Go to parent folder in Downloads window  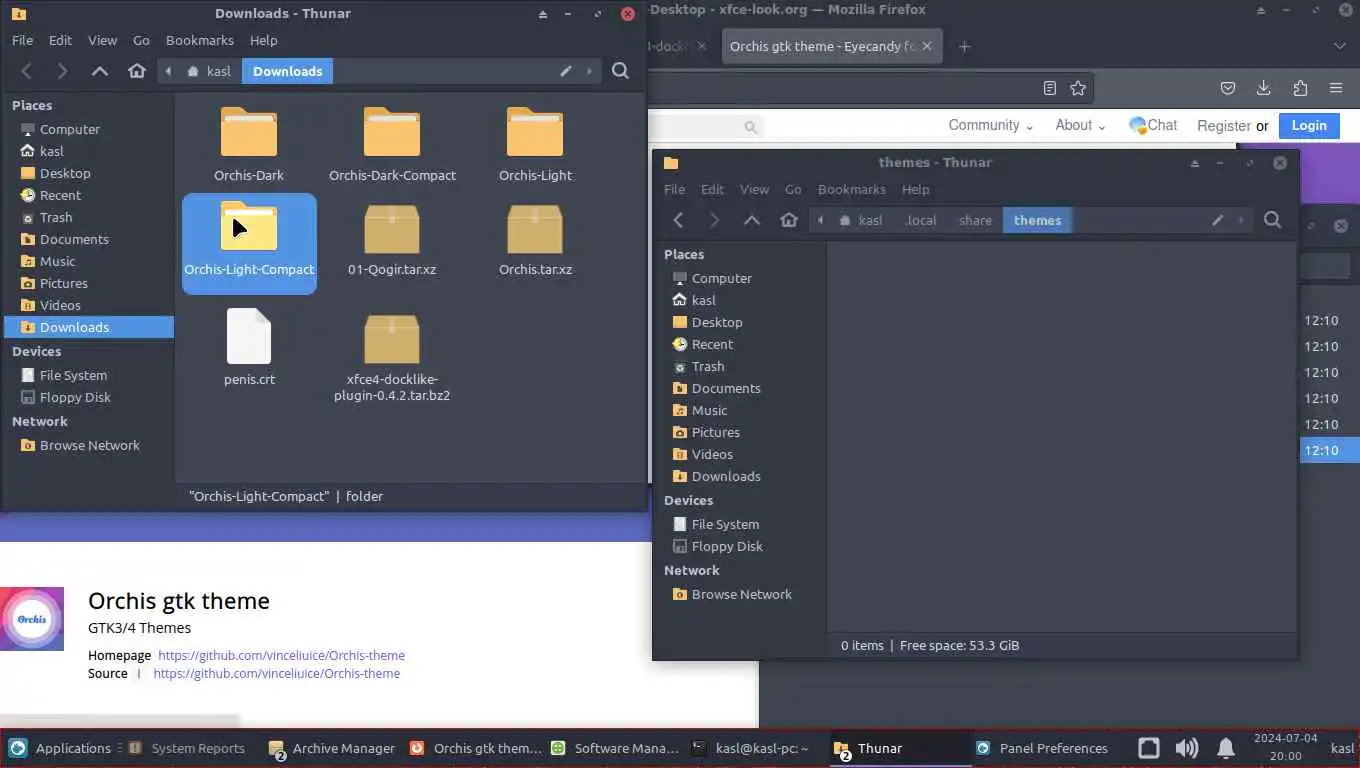point(100,71)
